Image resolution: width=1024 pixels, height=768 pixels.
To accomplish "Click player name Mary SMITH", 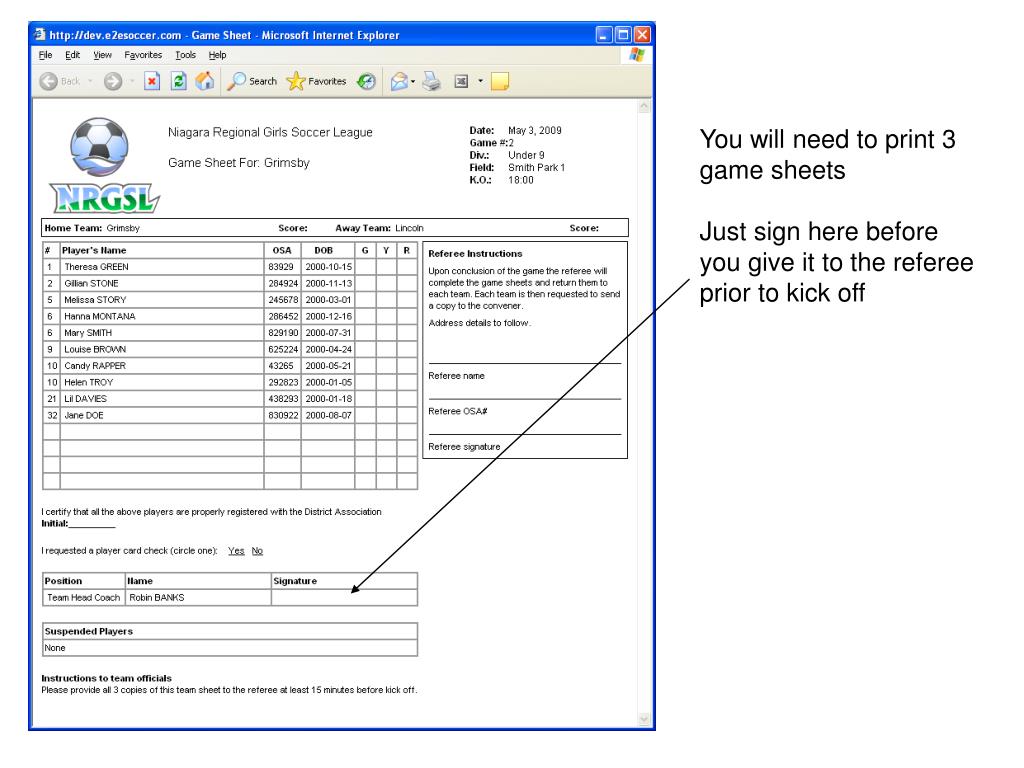I will [88, 332].
